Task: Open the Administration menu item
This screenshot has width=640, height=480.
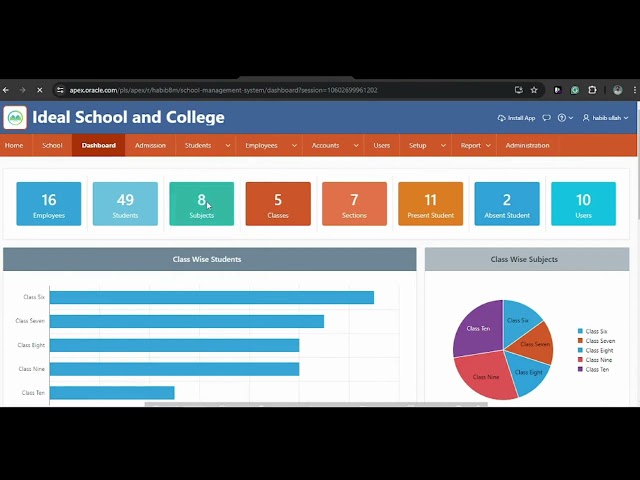Action: click(x=527, y=145)
